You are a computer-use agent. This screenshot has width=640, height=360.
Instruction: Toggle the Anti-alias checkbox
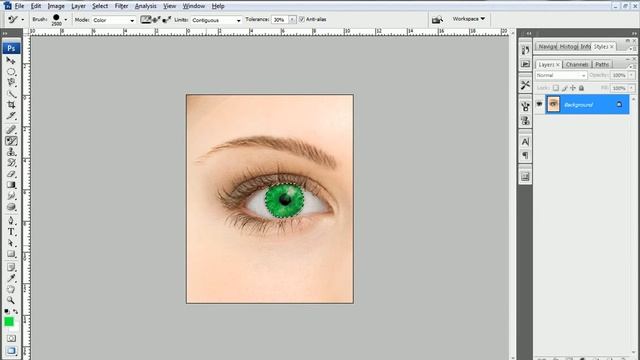tap(302, 19)
